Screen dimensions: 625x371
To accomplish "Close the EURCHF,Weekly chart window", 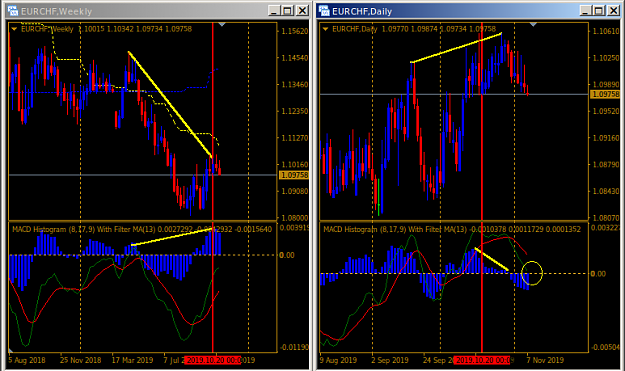I will [303, 11].
